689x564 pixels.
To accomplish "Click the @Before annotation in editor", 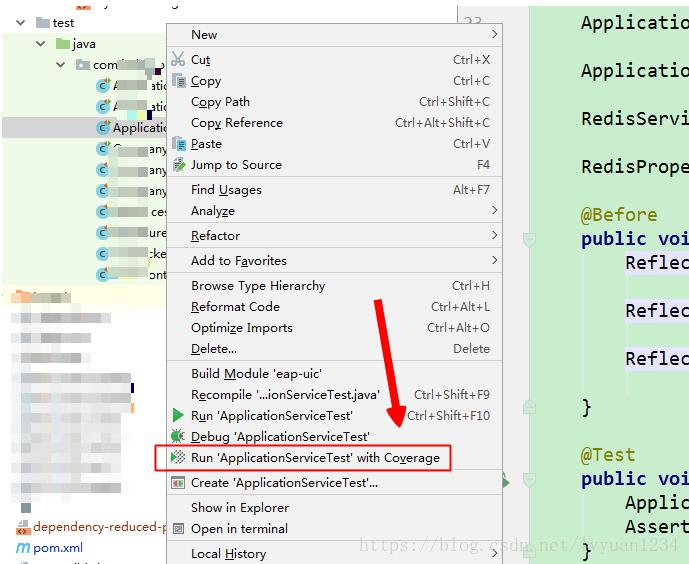I will coord(618,215).
